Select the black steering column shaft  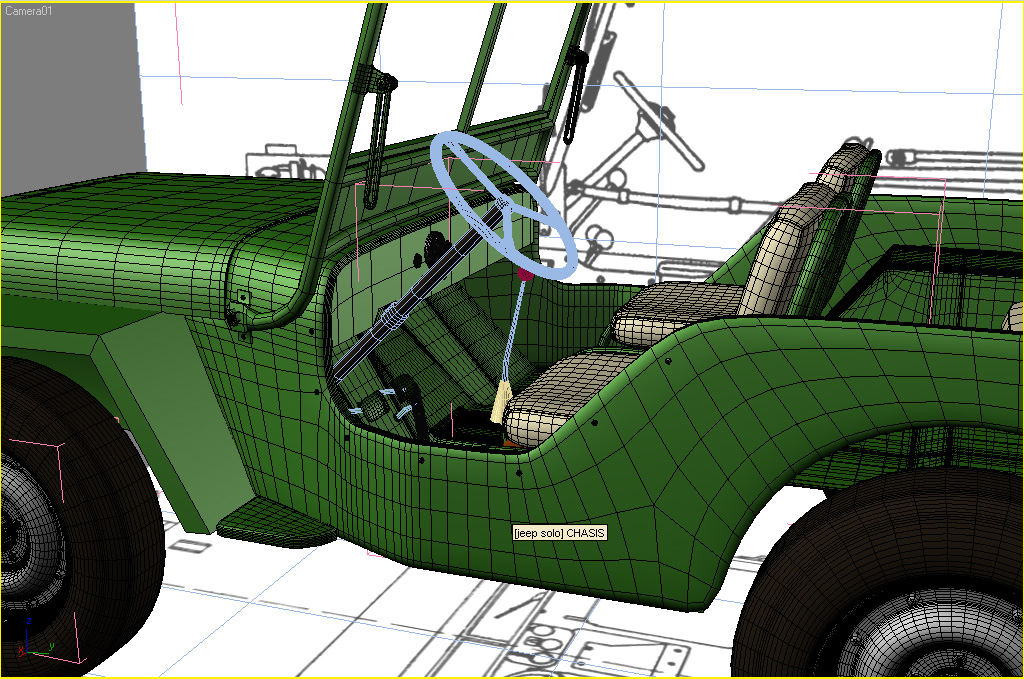tap(418, 294)
